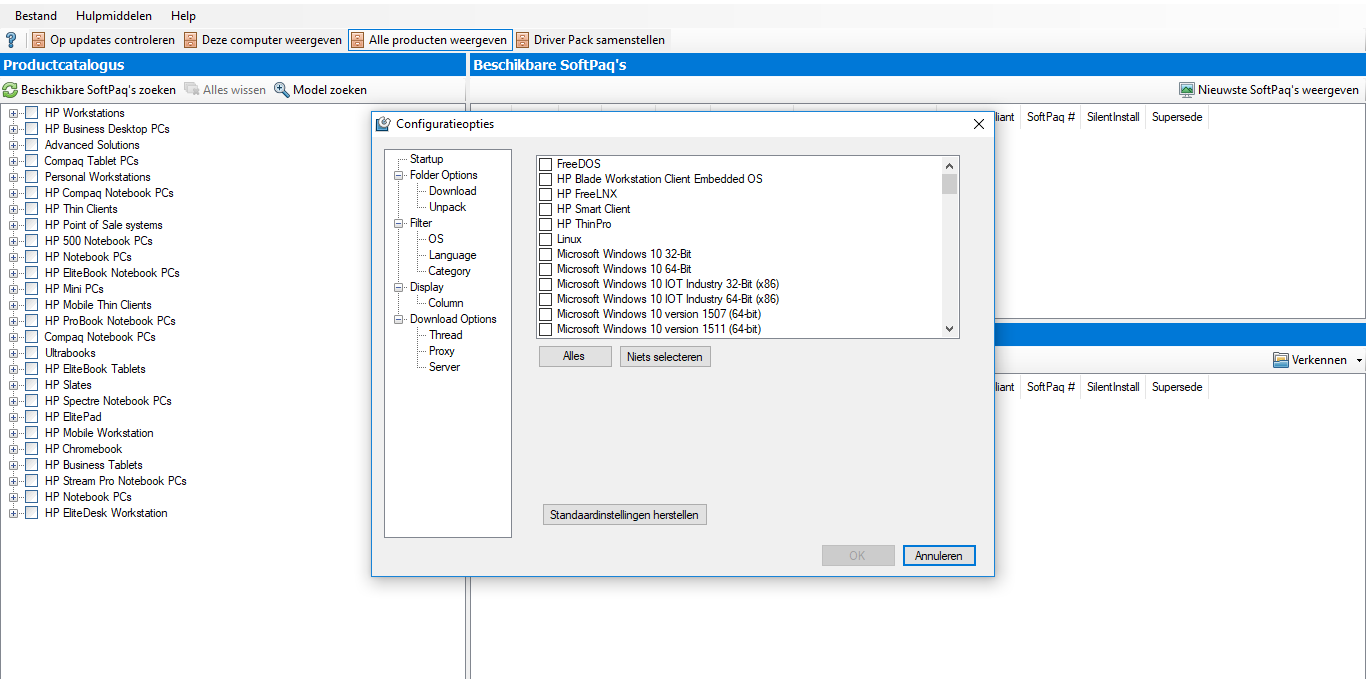1366x679 pixels.
Task: Select Unpack in options tree
Action: click(447, 207)
